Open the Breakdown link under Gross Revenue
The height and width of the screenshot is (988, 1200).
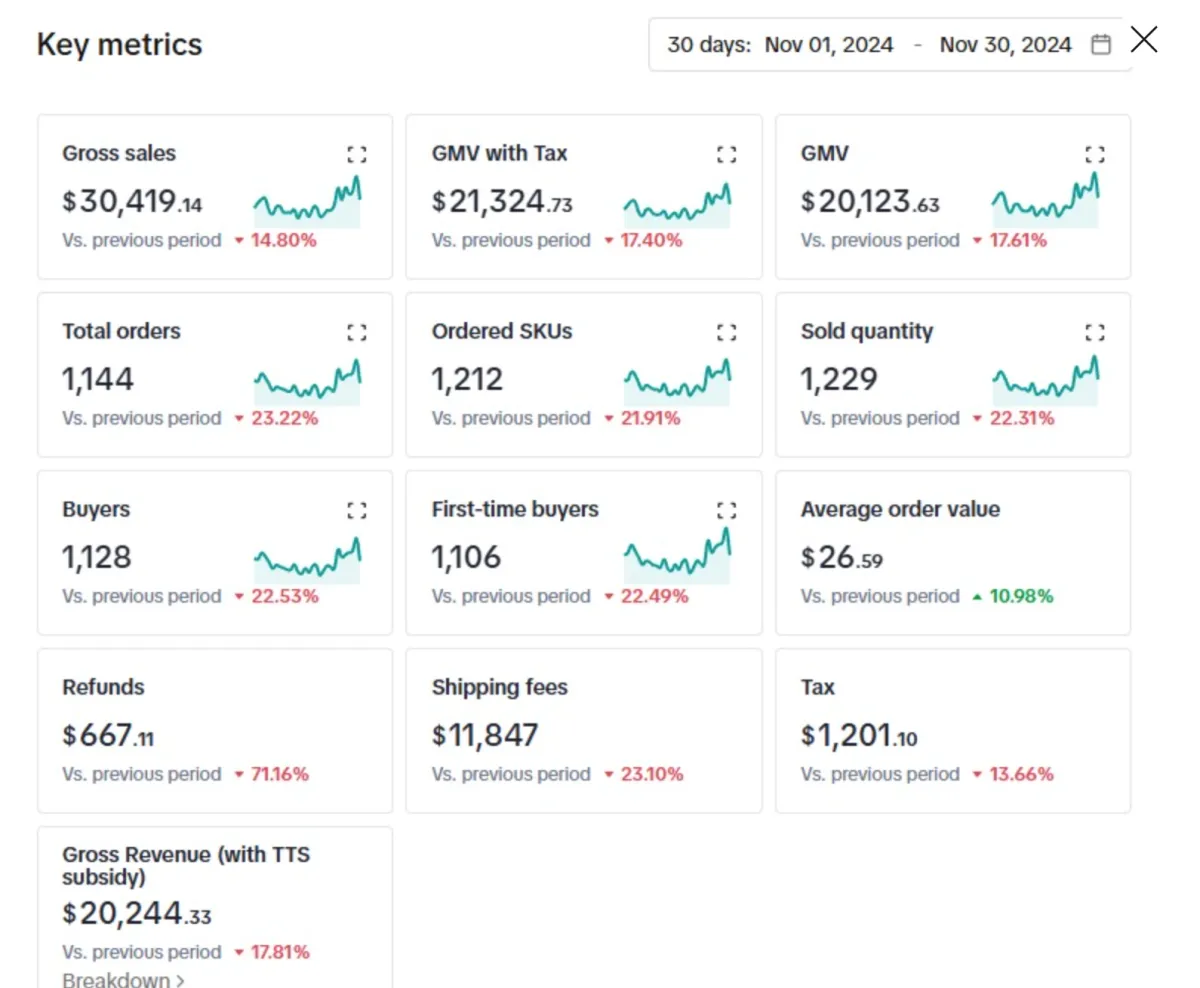(x=123, y=979)
